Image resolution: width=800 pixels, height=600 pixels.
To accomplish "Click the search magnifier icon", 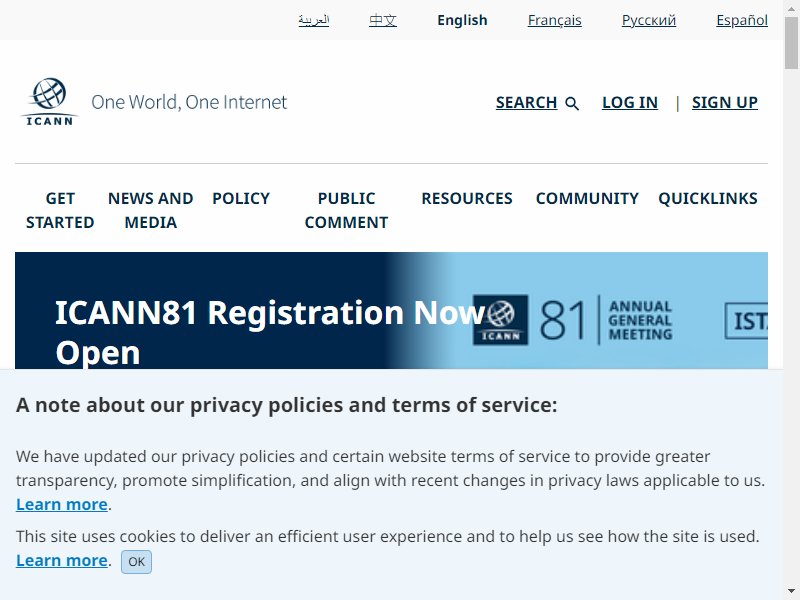I will (572, 103).
